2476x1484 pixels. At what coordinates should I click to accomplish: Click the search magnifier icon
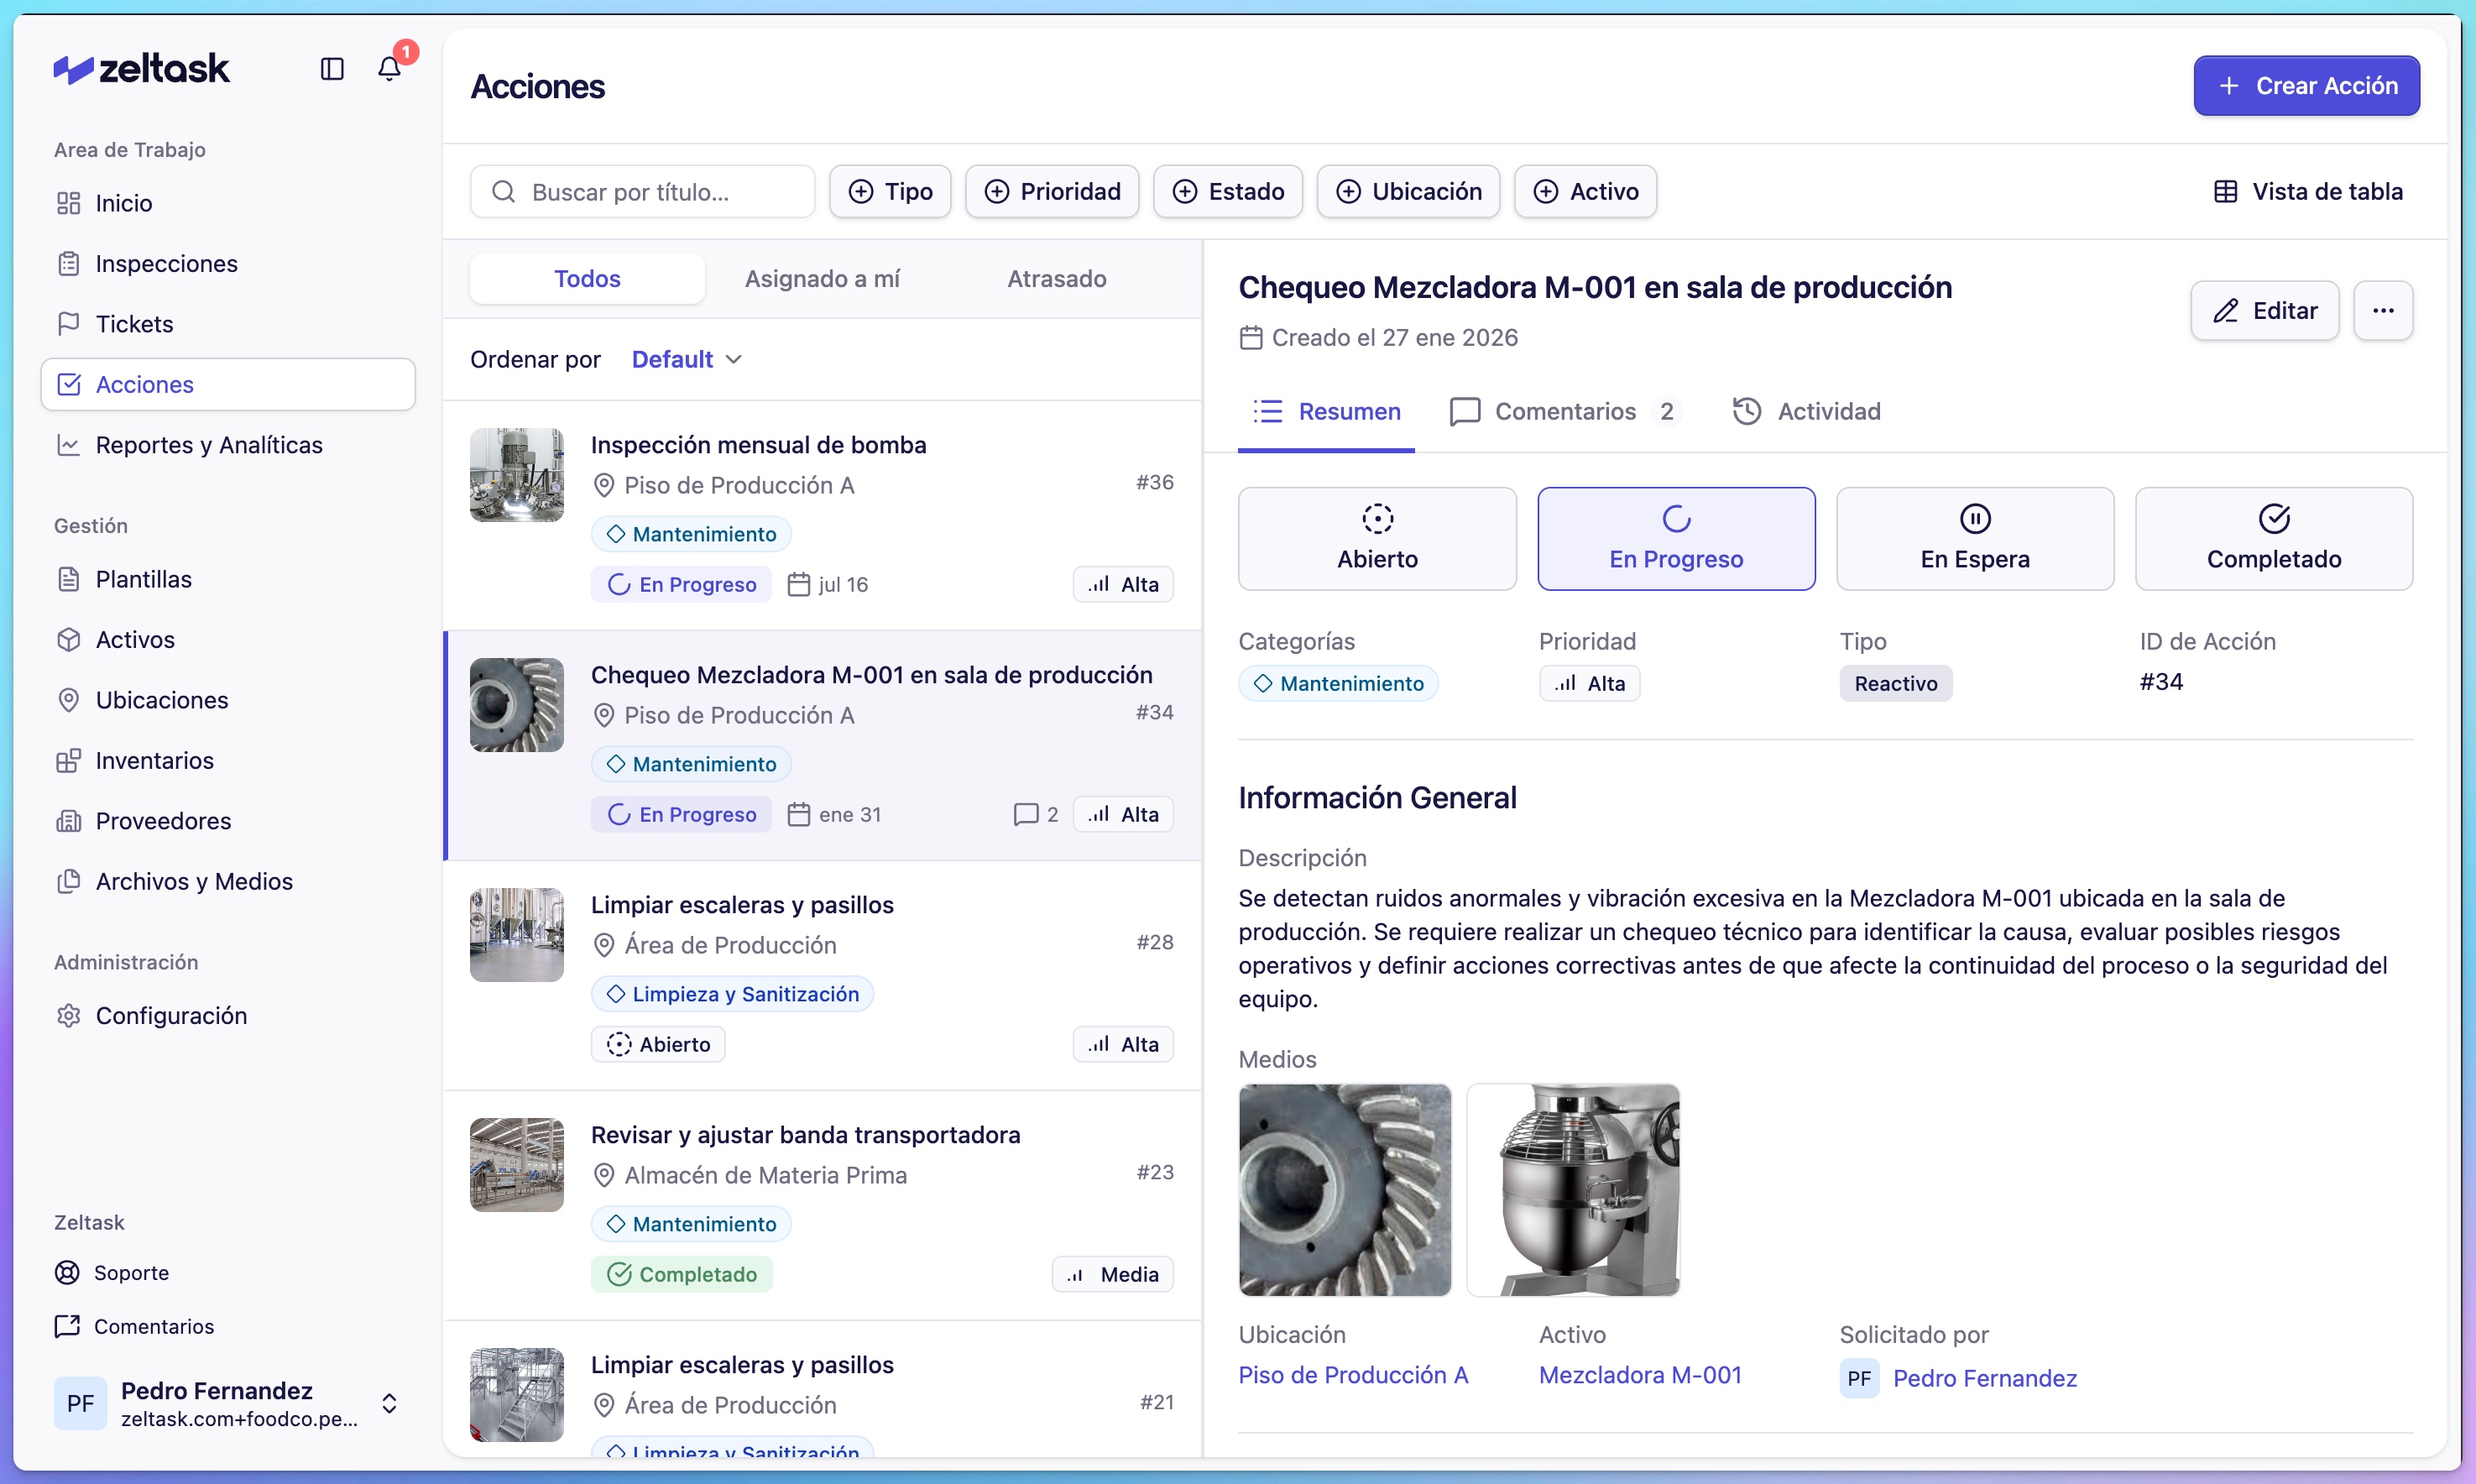pos(504,191)
